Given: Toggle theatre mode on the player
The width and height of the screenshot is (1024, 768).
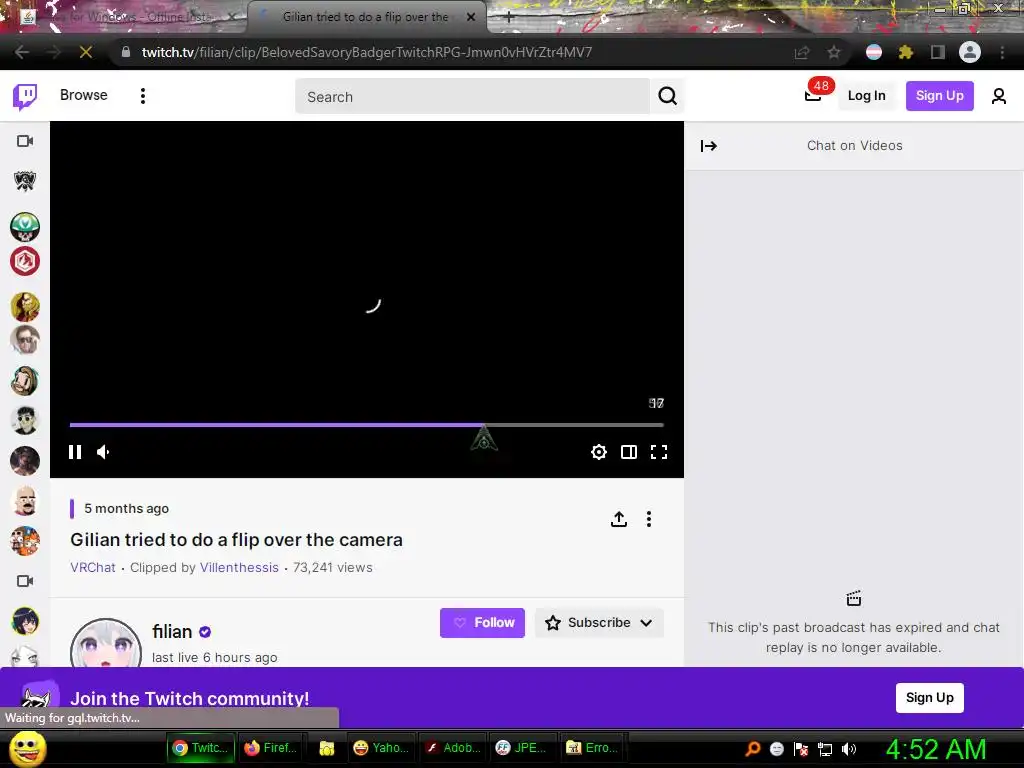Looking at the screenshot, I should 629,452.
